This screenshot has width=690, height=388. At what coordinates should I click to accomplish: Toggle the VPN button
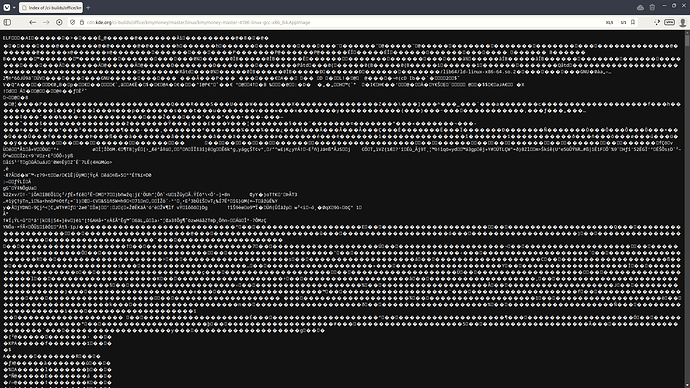[x=669, y=22]
